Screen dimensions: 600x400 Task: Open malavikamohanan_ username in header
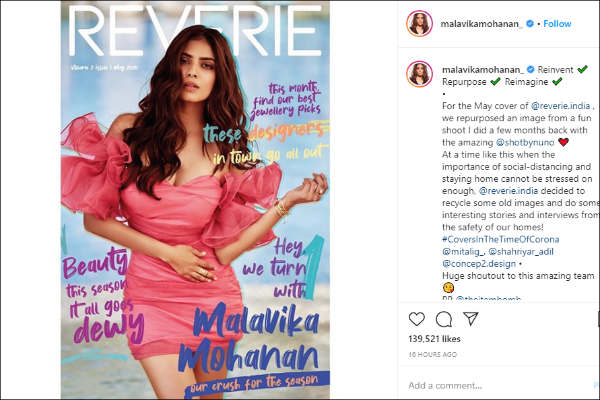pos(482,24)
